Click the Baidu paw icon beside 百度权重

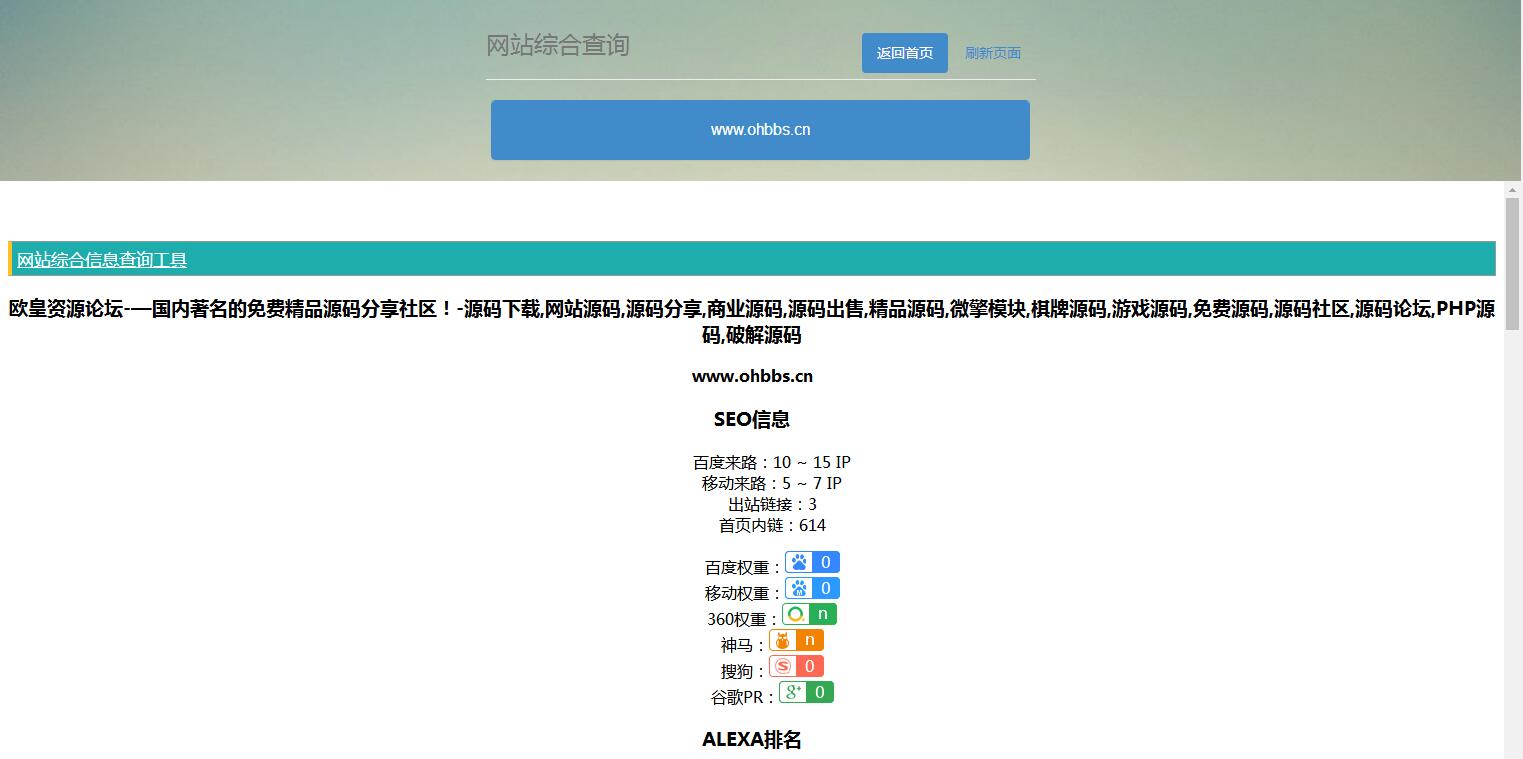(799, 562)
